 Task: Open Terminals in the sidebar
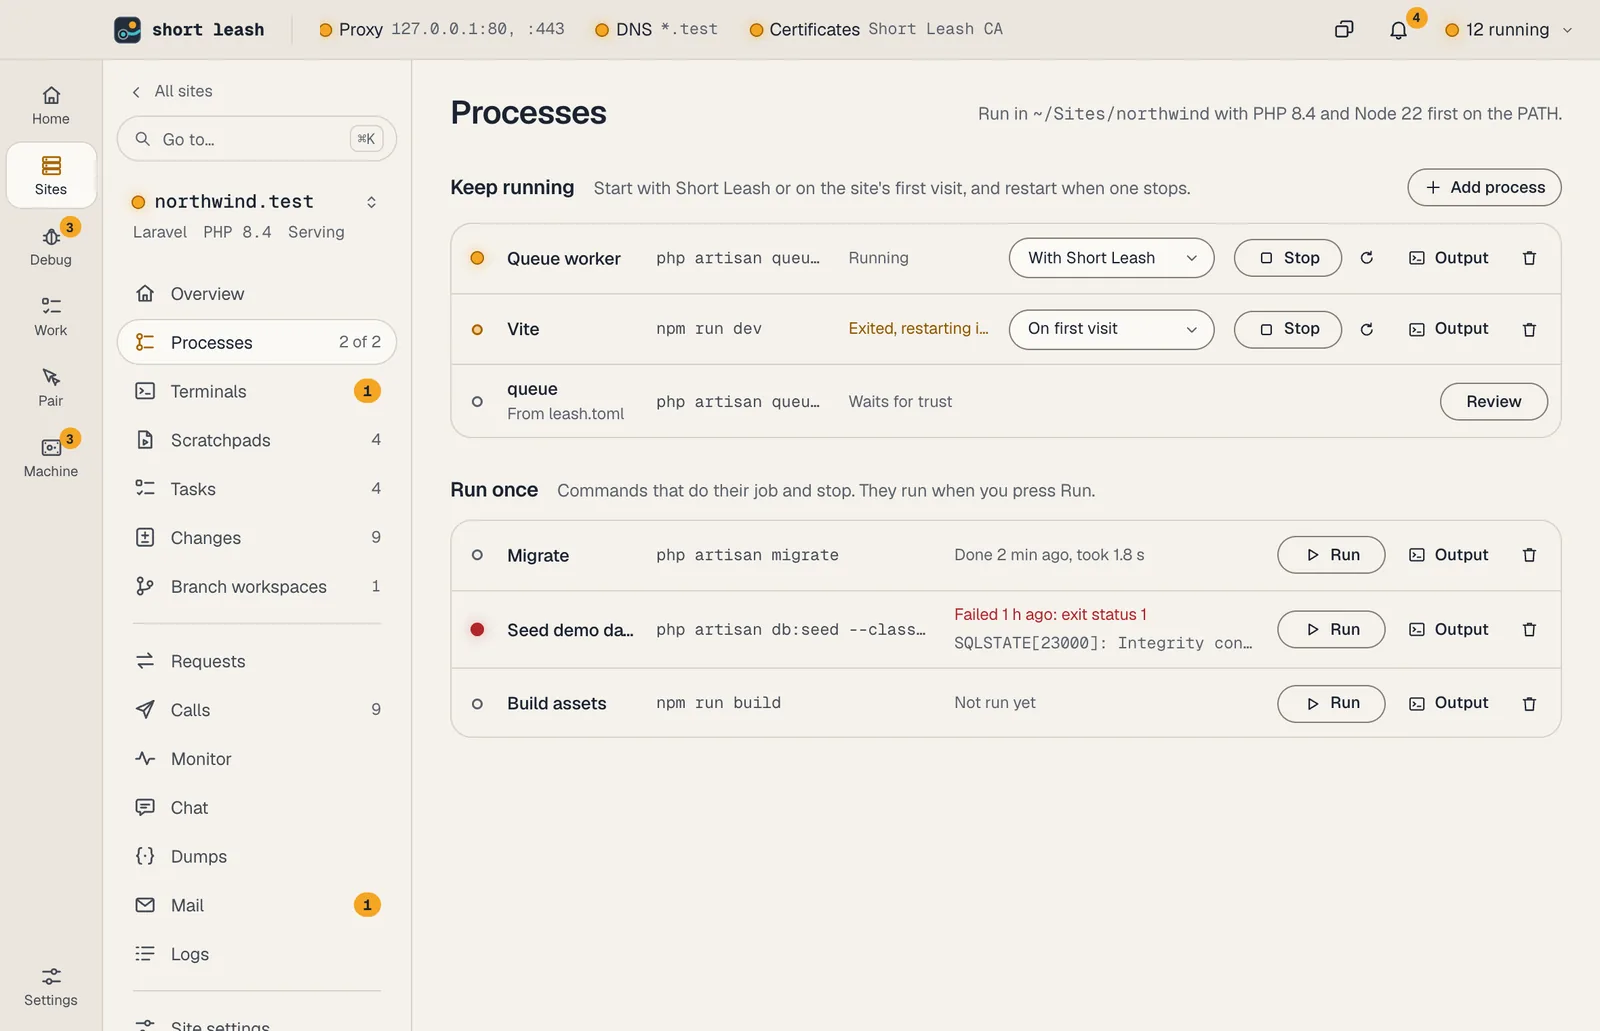[x=257, y=391]
